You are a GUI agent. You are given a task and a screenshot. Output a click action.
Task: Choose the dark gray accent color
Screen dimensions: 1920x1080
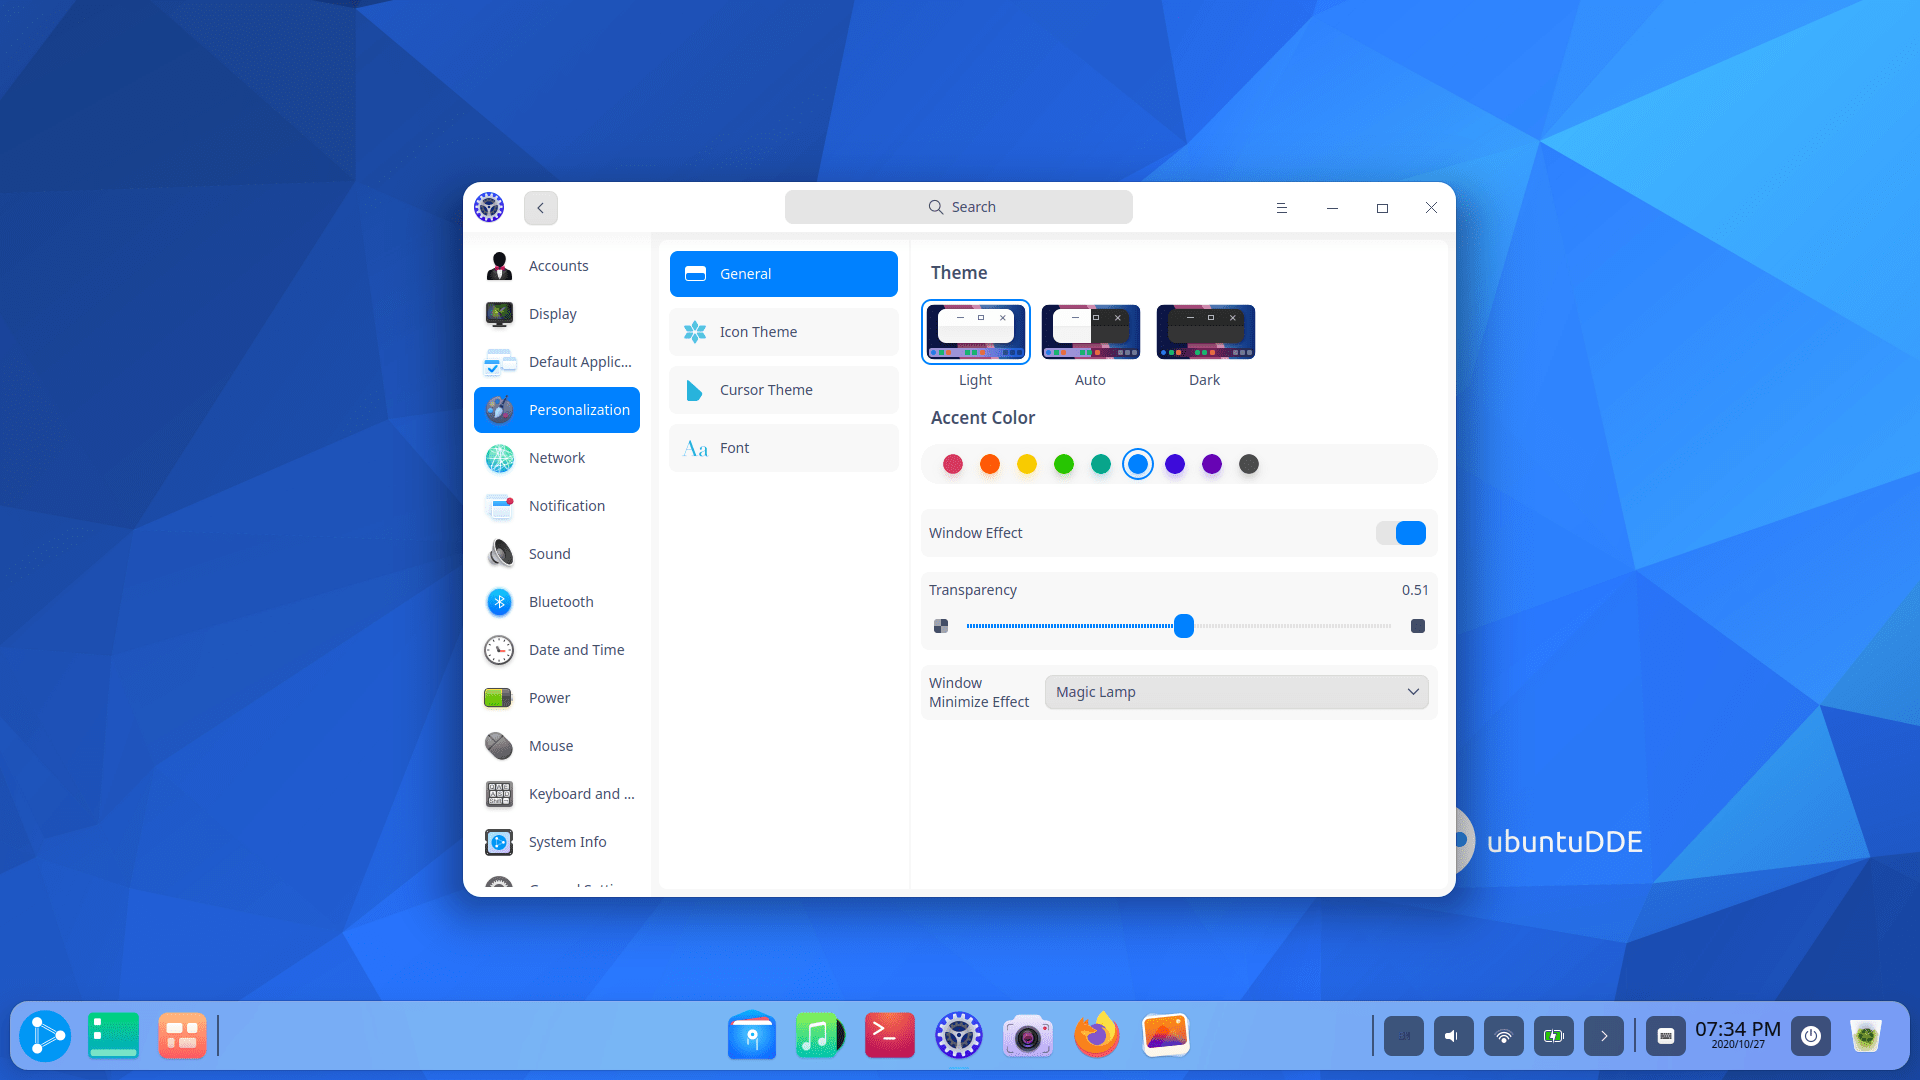click(1249, 464)
